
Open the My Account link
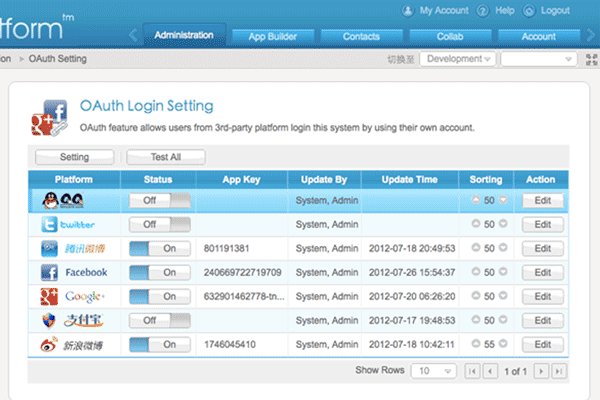coord(444,11)
